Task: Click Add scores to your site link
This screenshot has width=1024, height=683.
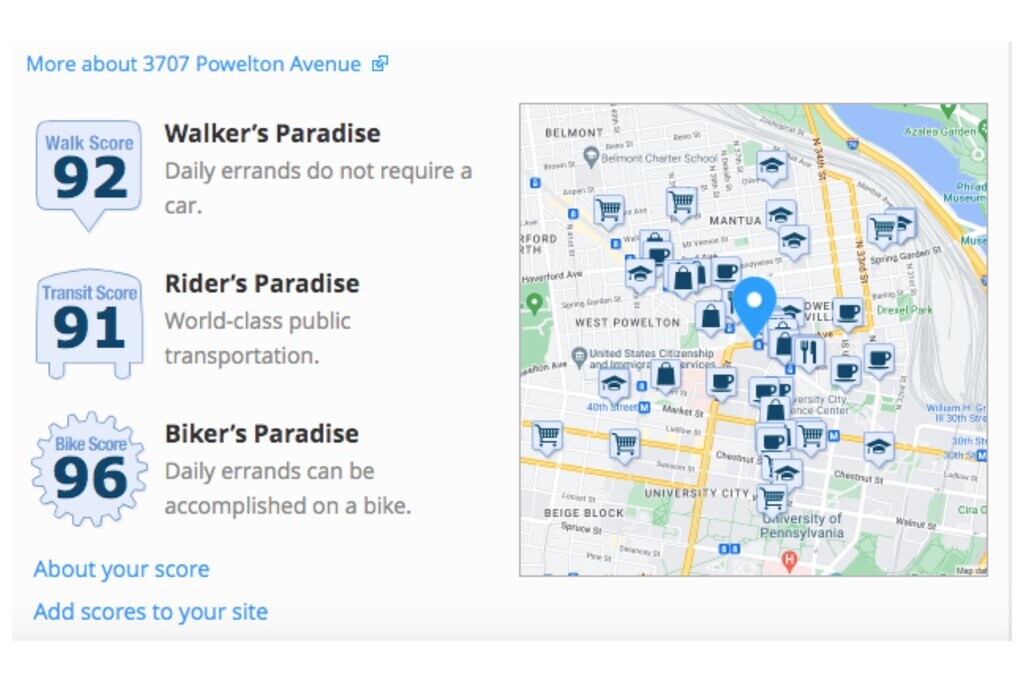Action: point(150,611)
